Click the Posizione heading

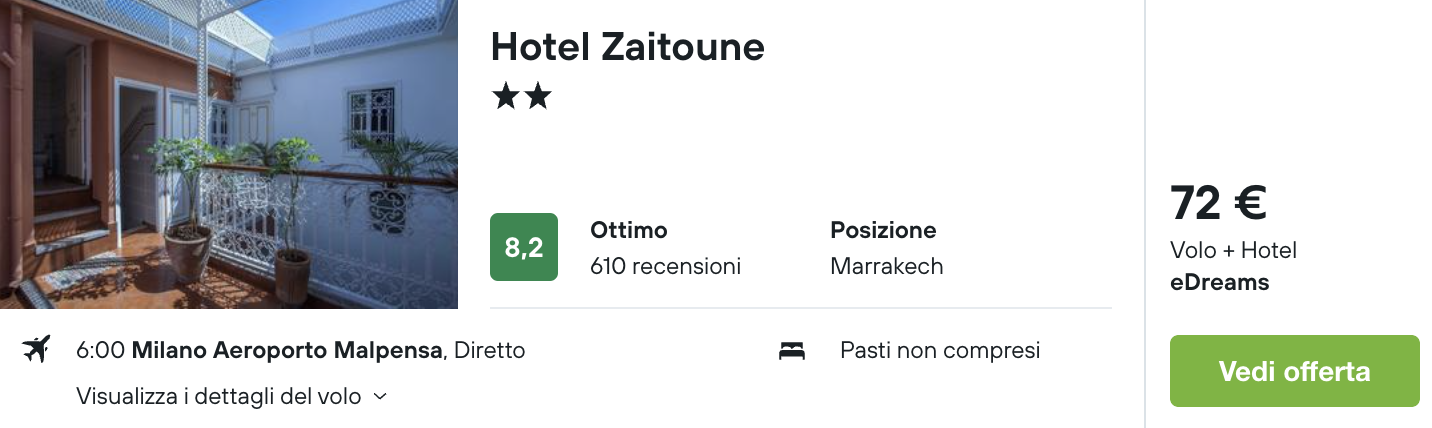(x=883, y=230)
